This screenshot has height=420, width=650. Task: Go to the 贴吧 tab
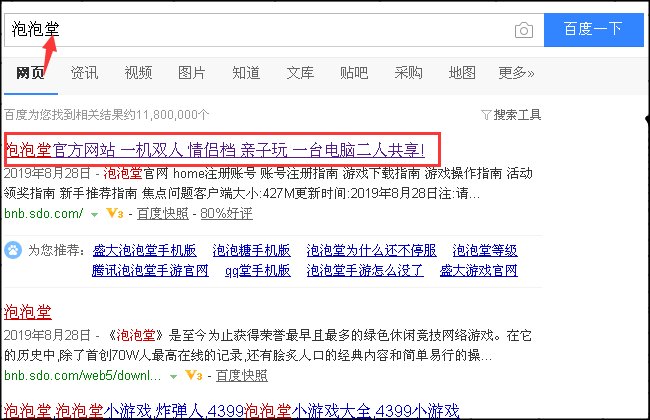[354, 73]
